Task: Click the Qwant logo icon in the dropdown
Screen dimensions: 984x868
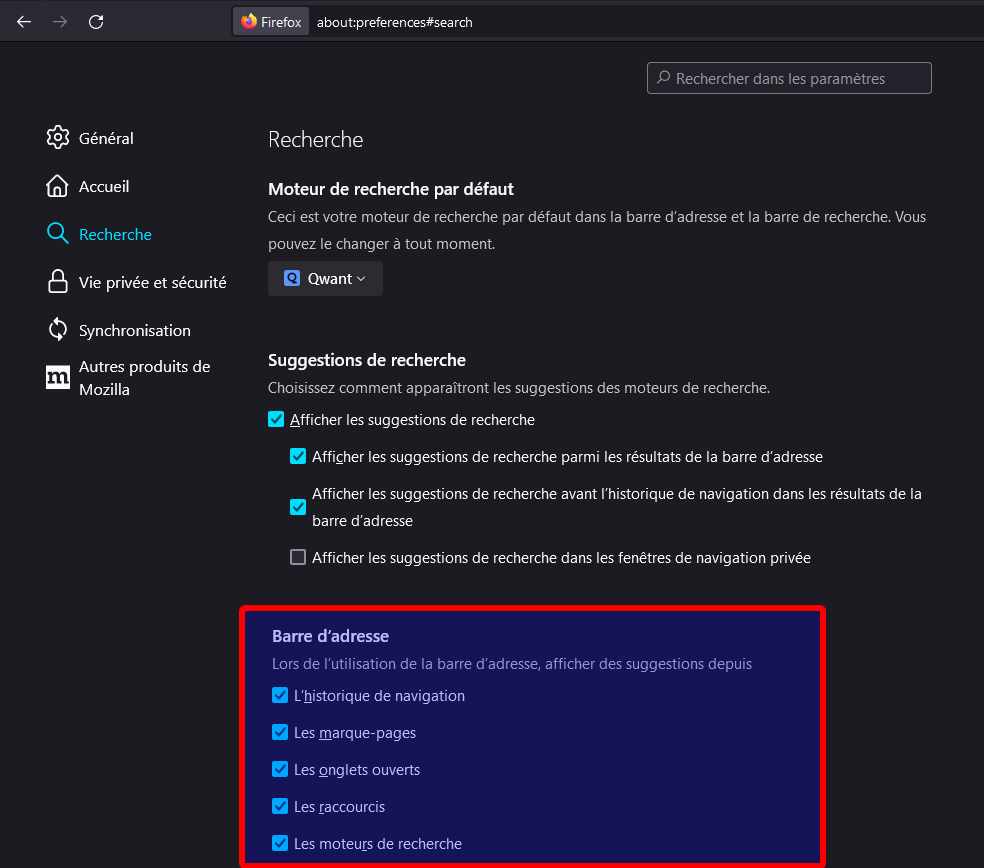Action: (x=292, y=278)
